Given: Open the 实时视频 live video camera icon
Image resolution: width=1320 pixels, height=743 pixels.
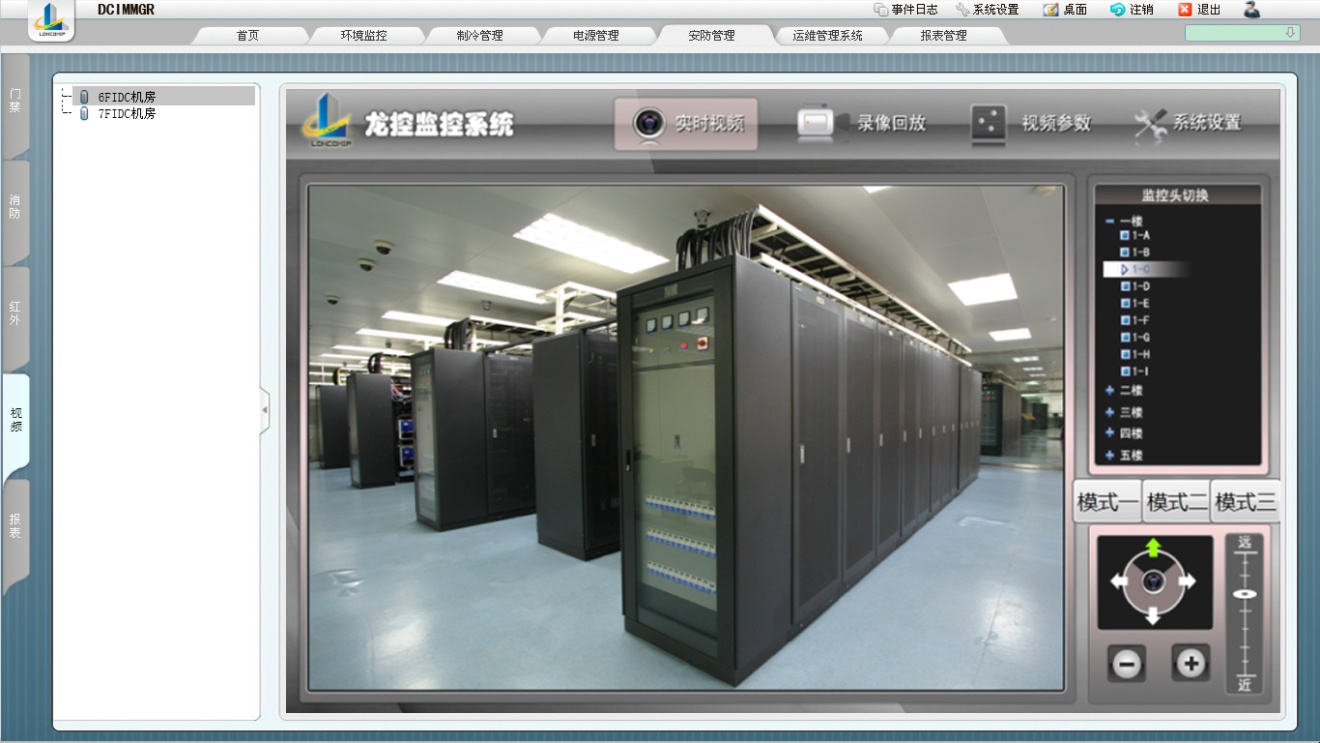Looking at the screenshot, I should (x=649, y=124).
